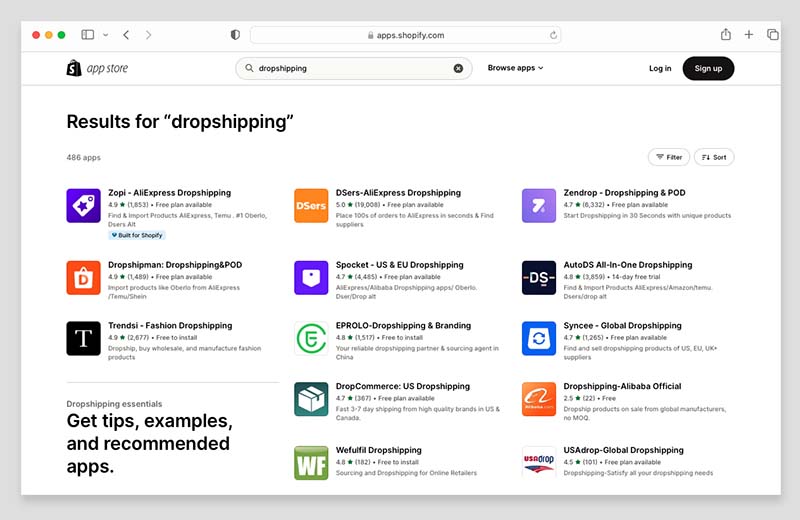The image size is (800, 520).
Task: Go back in browser history
Action: click(x=126, y=35)
